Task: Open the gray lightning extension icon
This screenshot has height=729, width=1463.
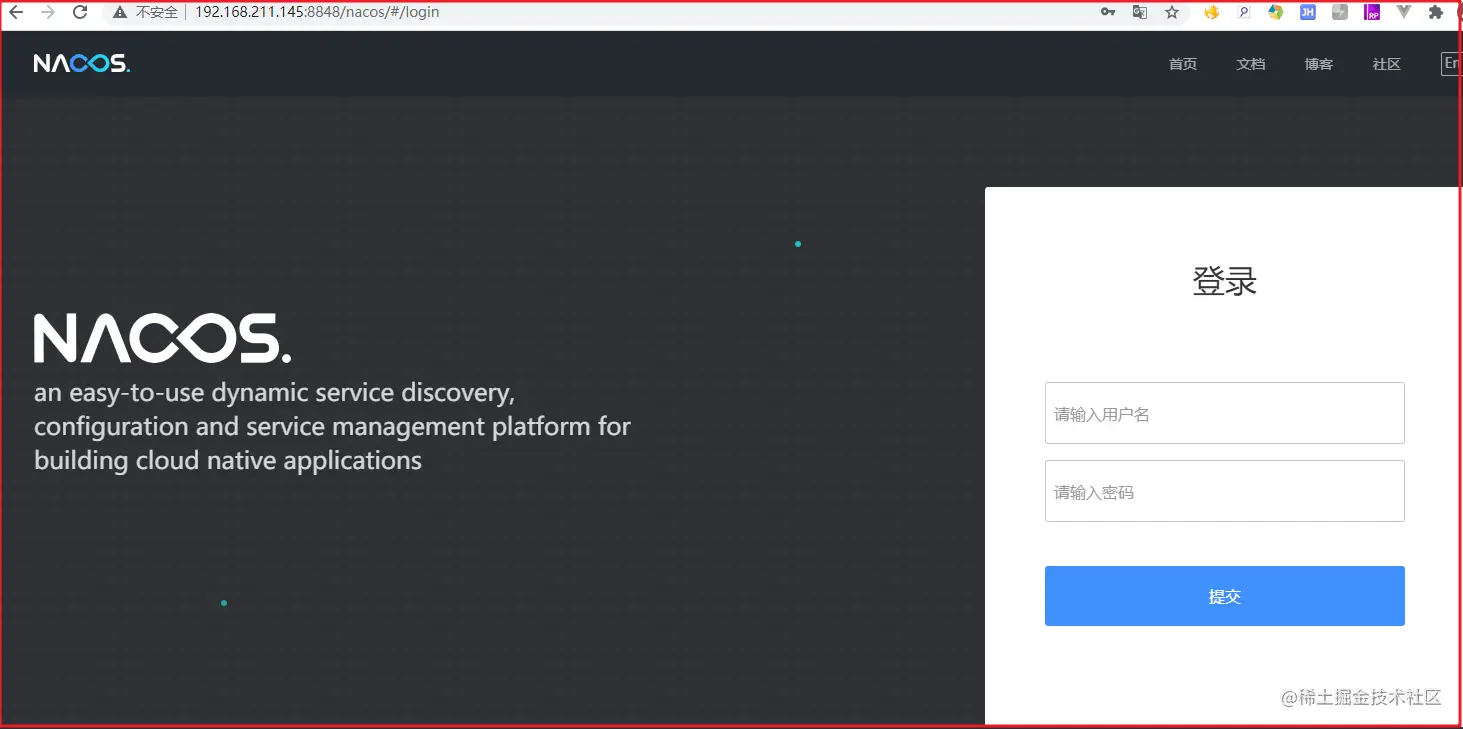Action: click(x=1340, y=12)
